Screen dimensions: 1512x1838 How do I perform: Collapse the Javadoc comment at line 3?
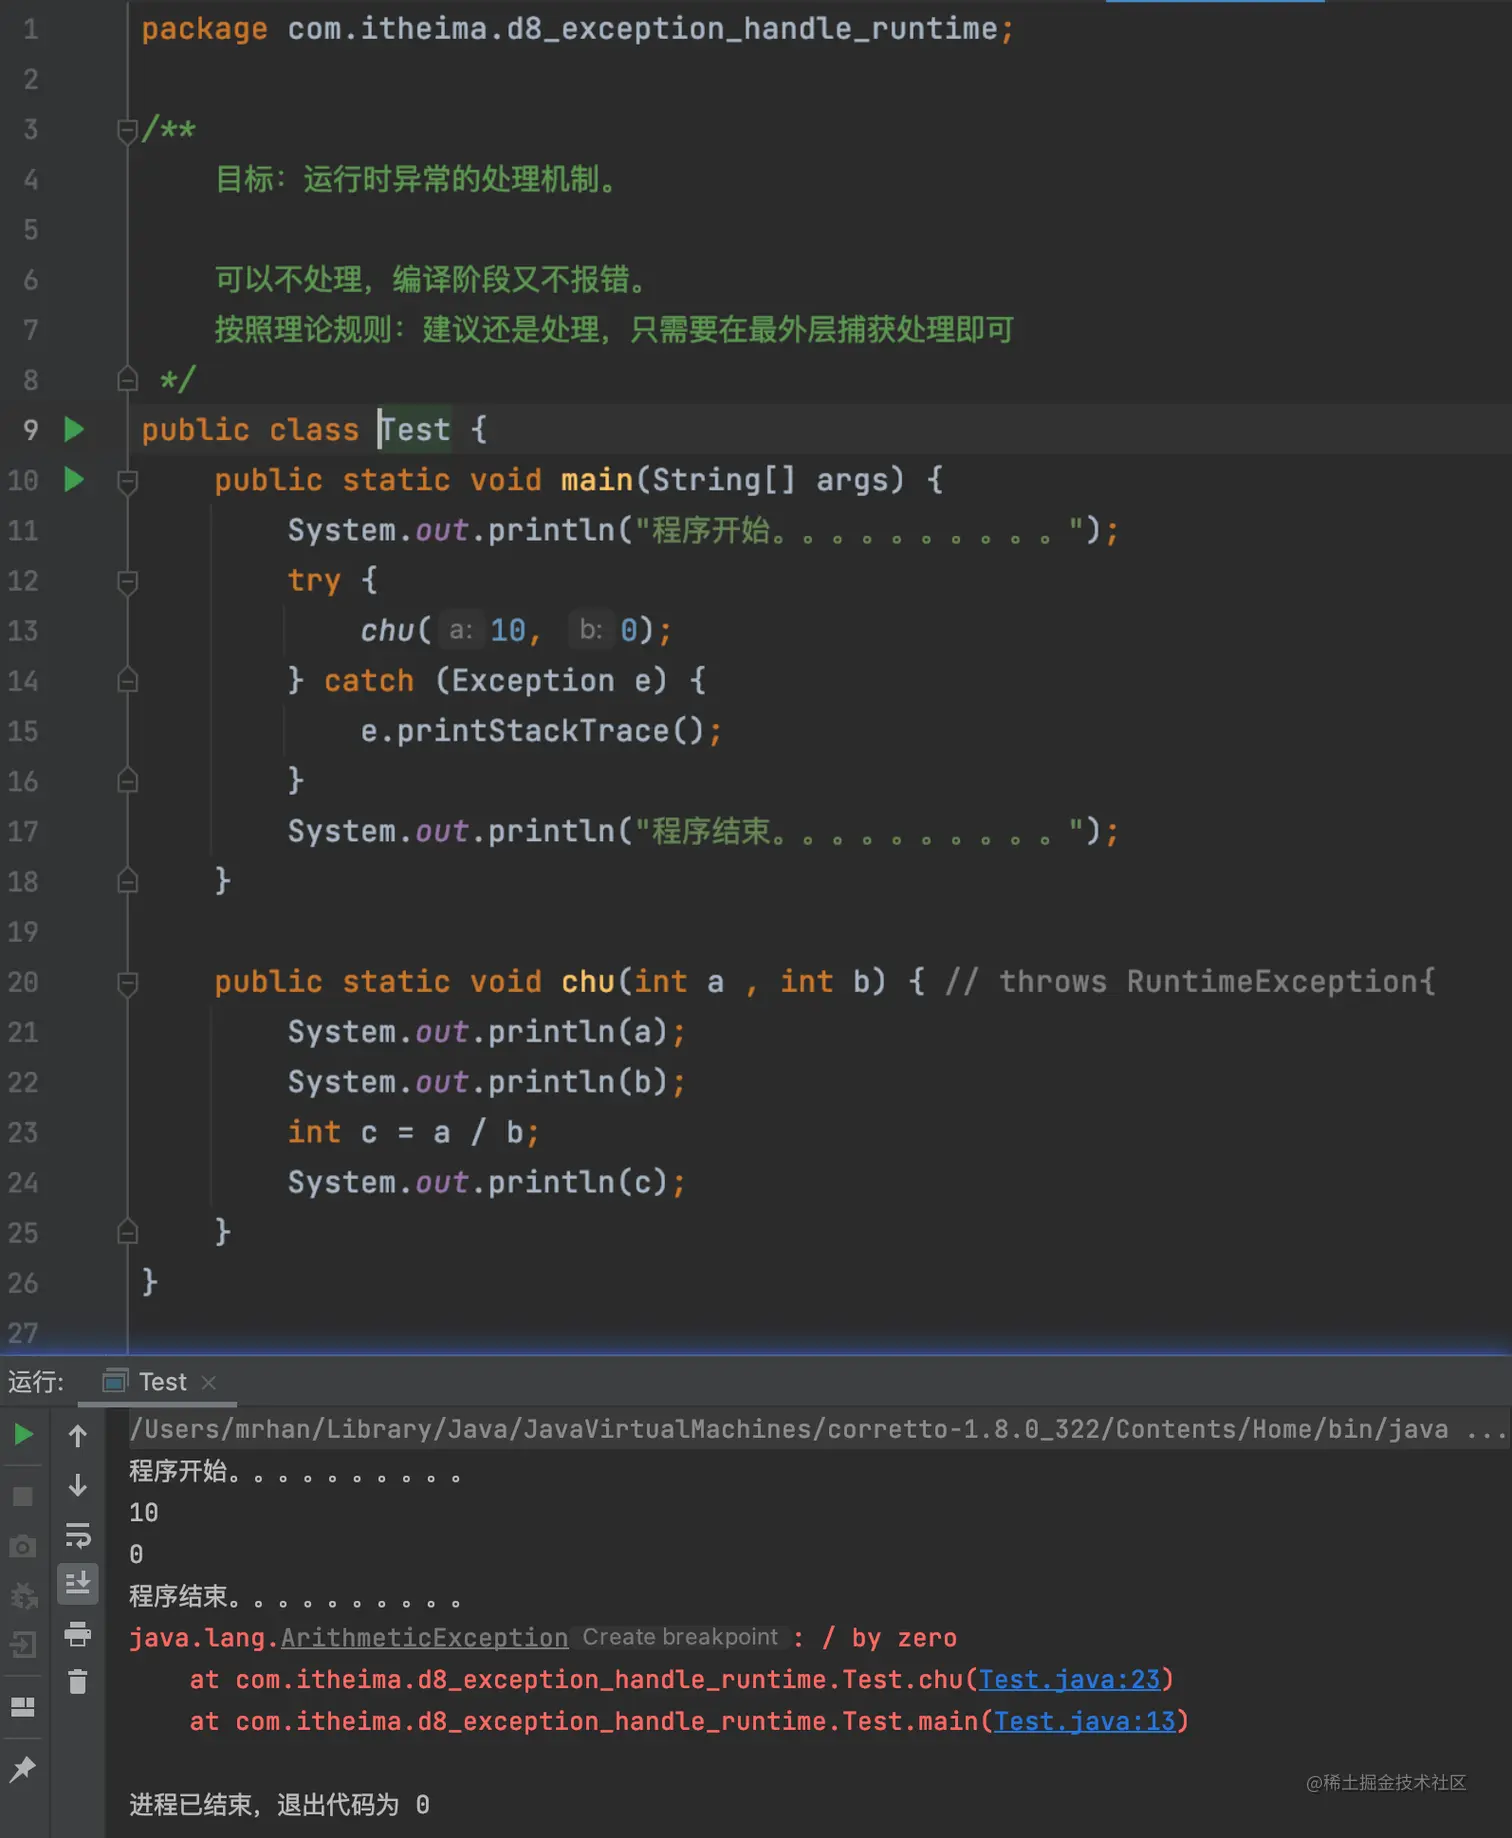click(x=127, y=130)
